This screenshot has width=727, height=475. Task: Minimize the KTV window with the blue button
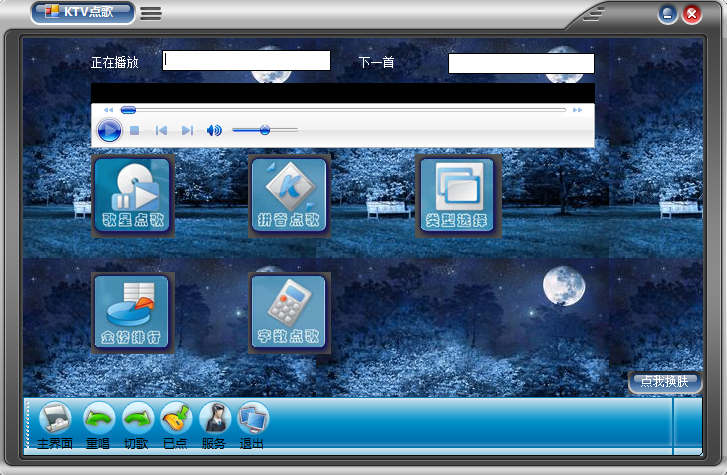pyautogui.click(x=668, y=14)
